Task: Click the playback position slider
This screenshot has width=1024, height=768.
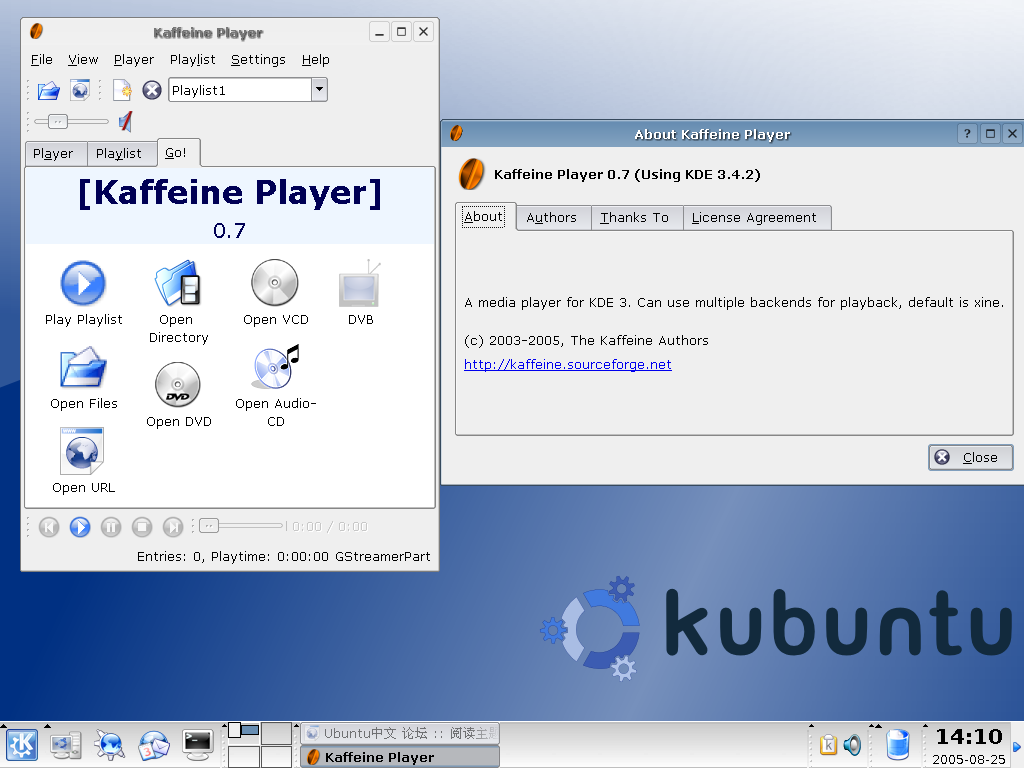Action: 241,526
